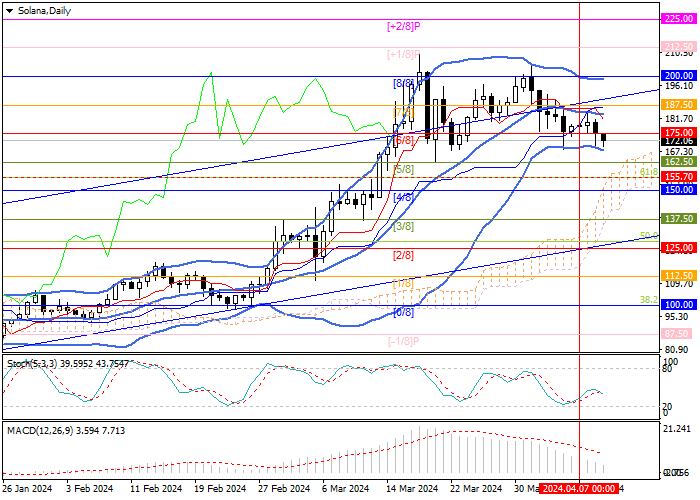Select the 175.00 red price label

tap(679, 133)
